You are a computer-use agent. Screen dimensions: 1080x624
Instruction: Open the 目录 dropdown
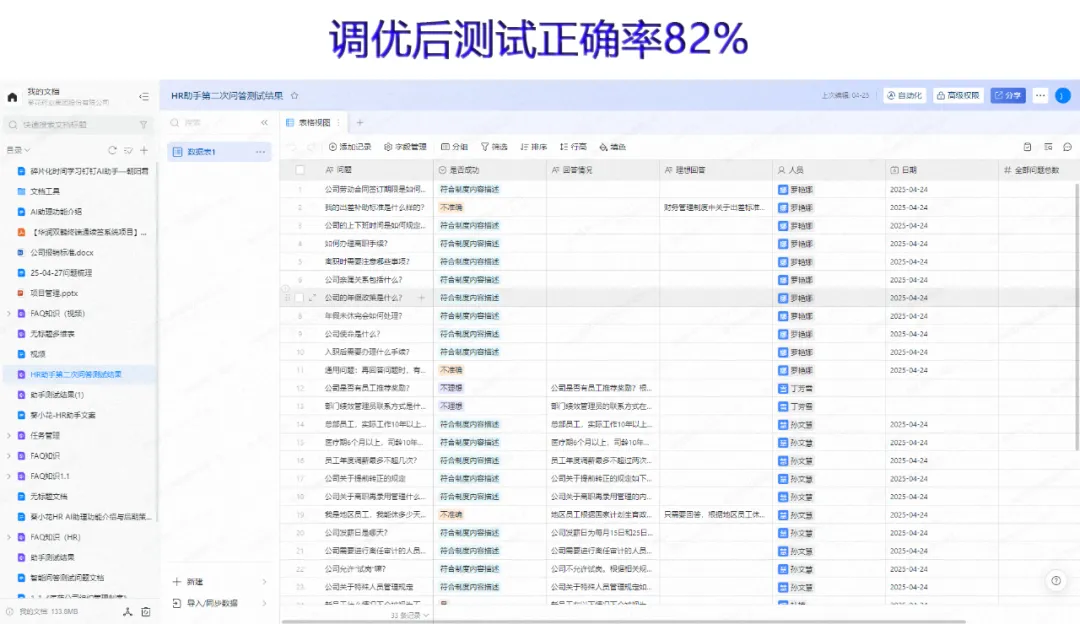18,149
